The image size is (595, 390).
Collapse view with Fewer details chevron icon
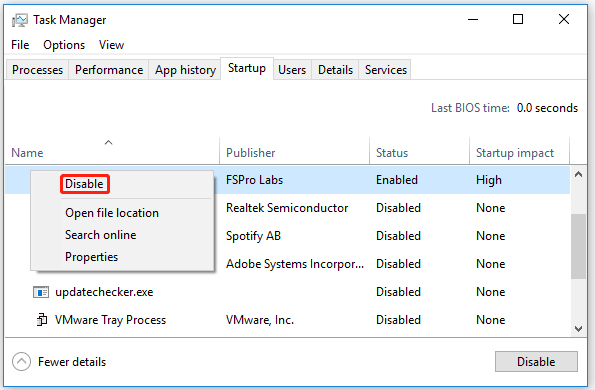pos(21,362)
